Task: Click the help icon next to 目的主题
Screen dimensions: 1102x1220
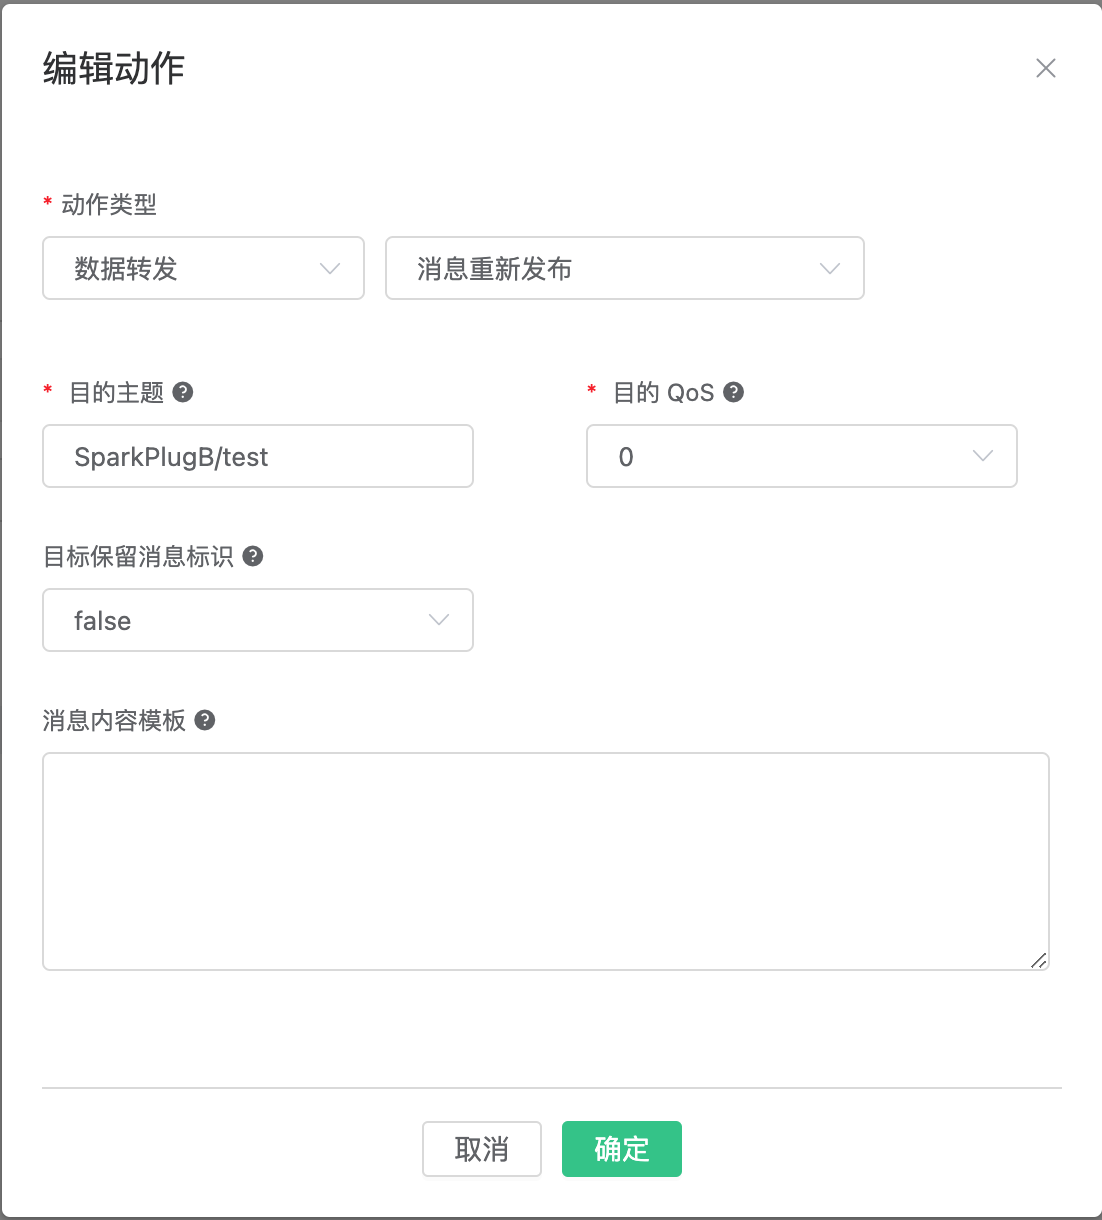Action: click(x=183, y=392)
